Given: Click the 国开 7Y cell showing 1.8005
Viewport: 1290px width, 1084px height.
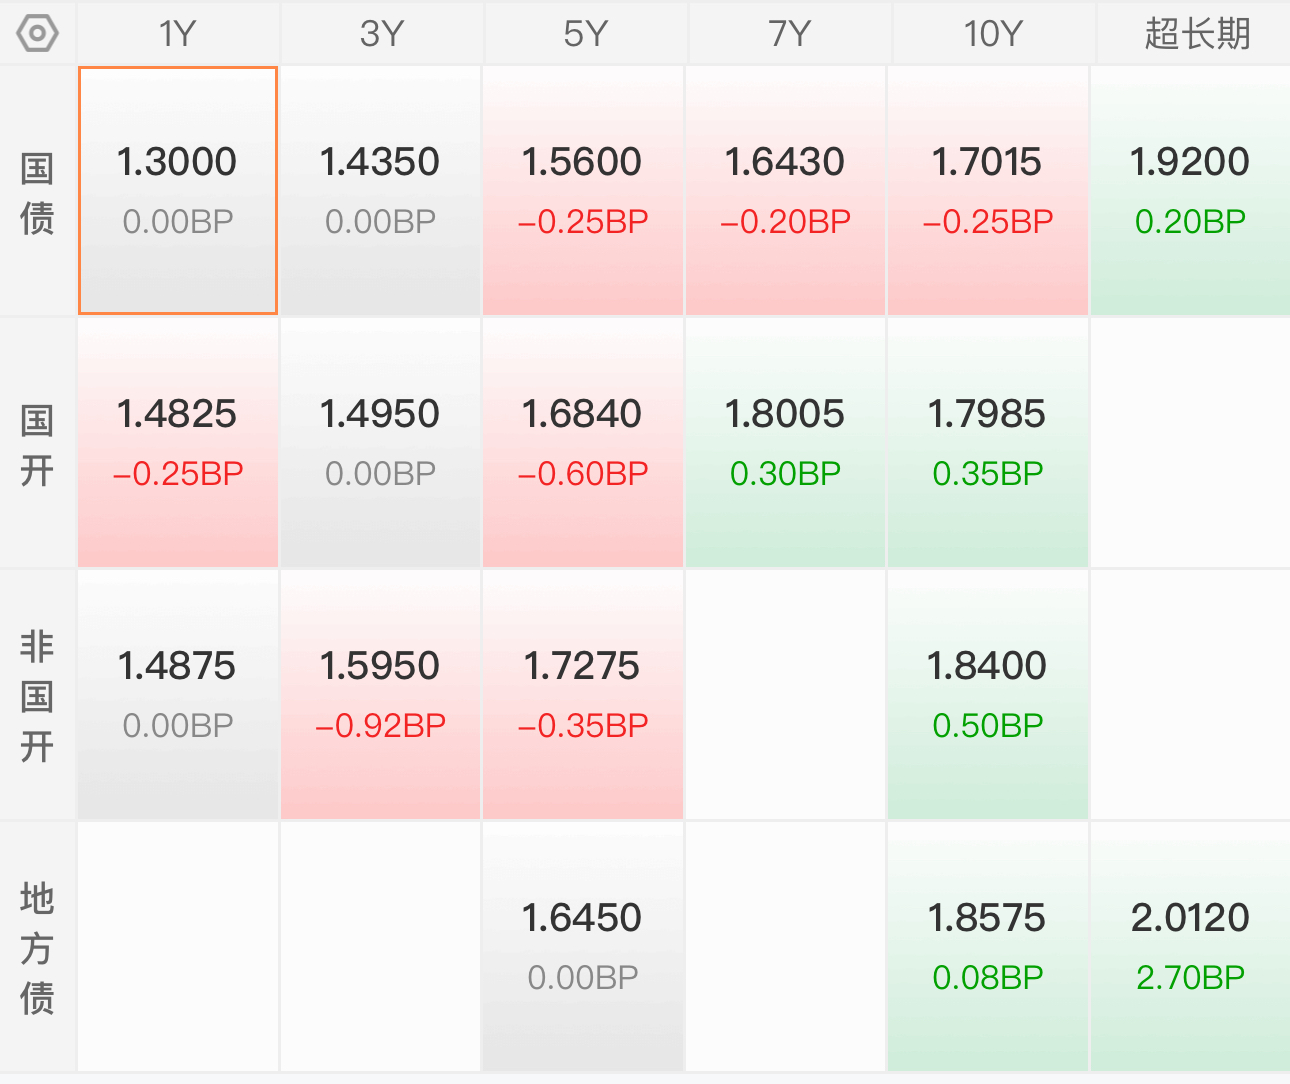Looking at the screenshot, I should 785,443.
